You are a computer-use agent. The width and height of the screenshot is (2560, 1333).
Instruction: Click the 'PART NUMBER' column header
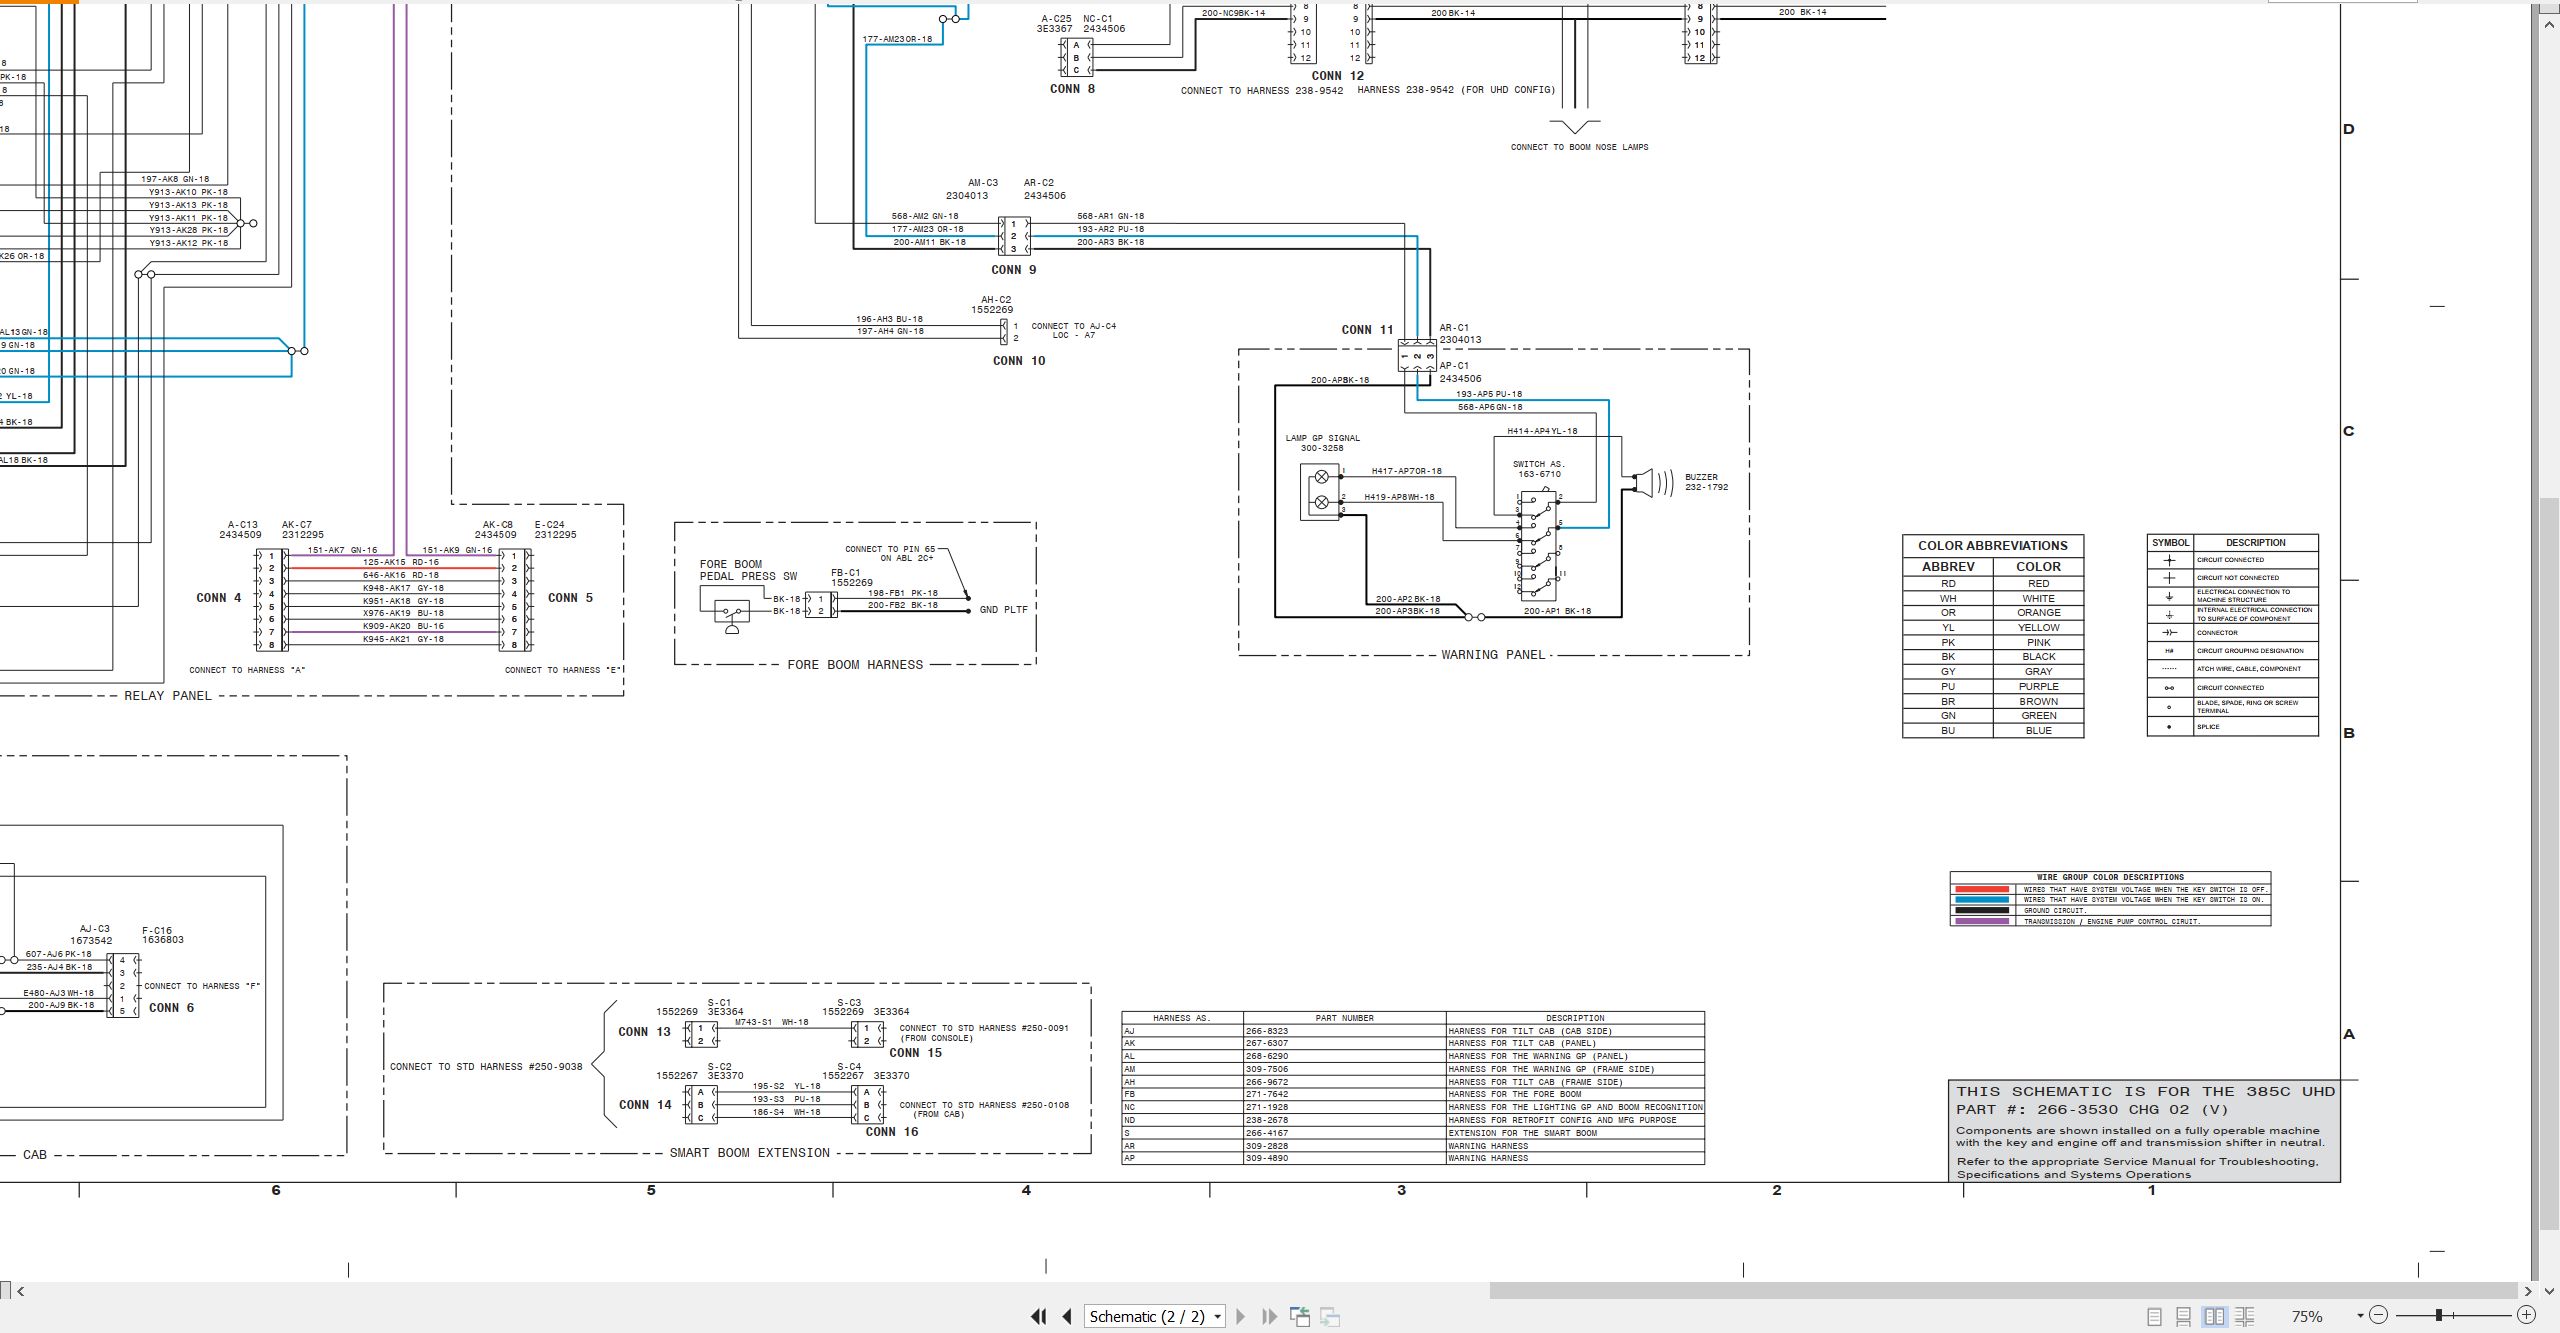[x=1344, y=1018]
